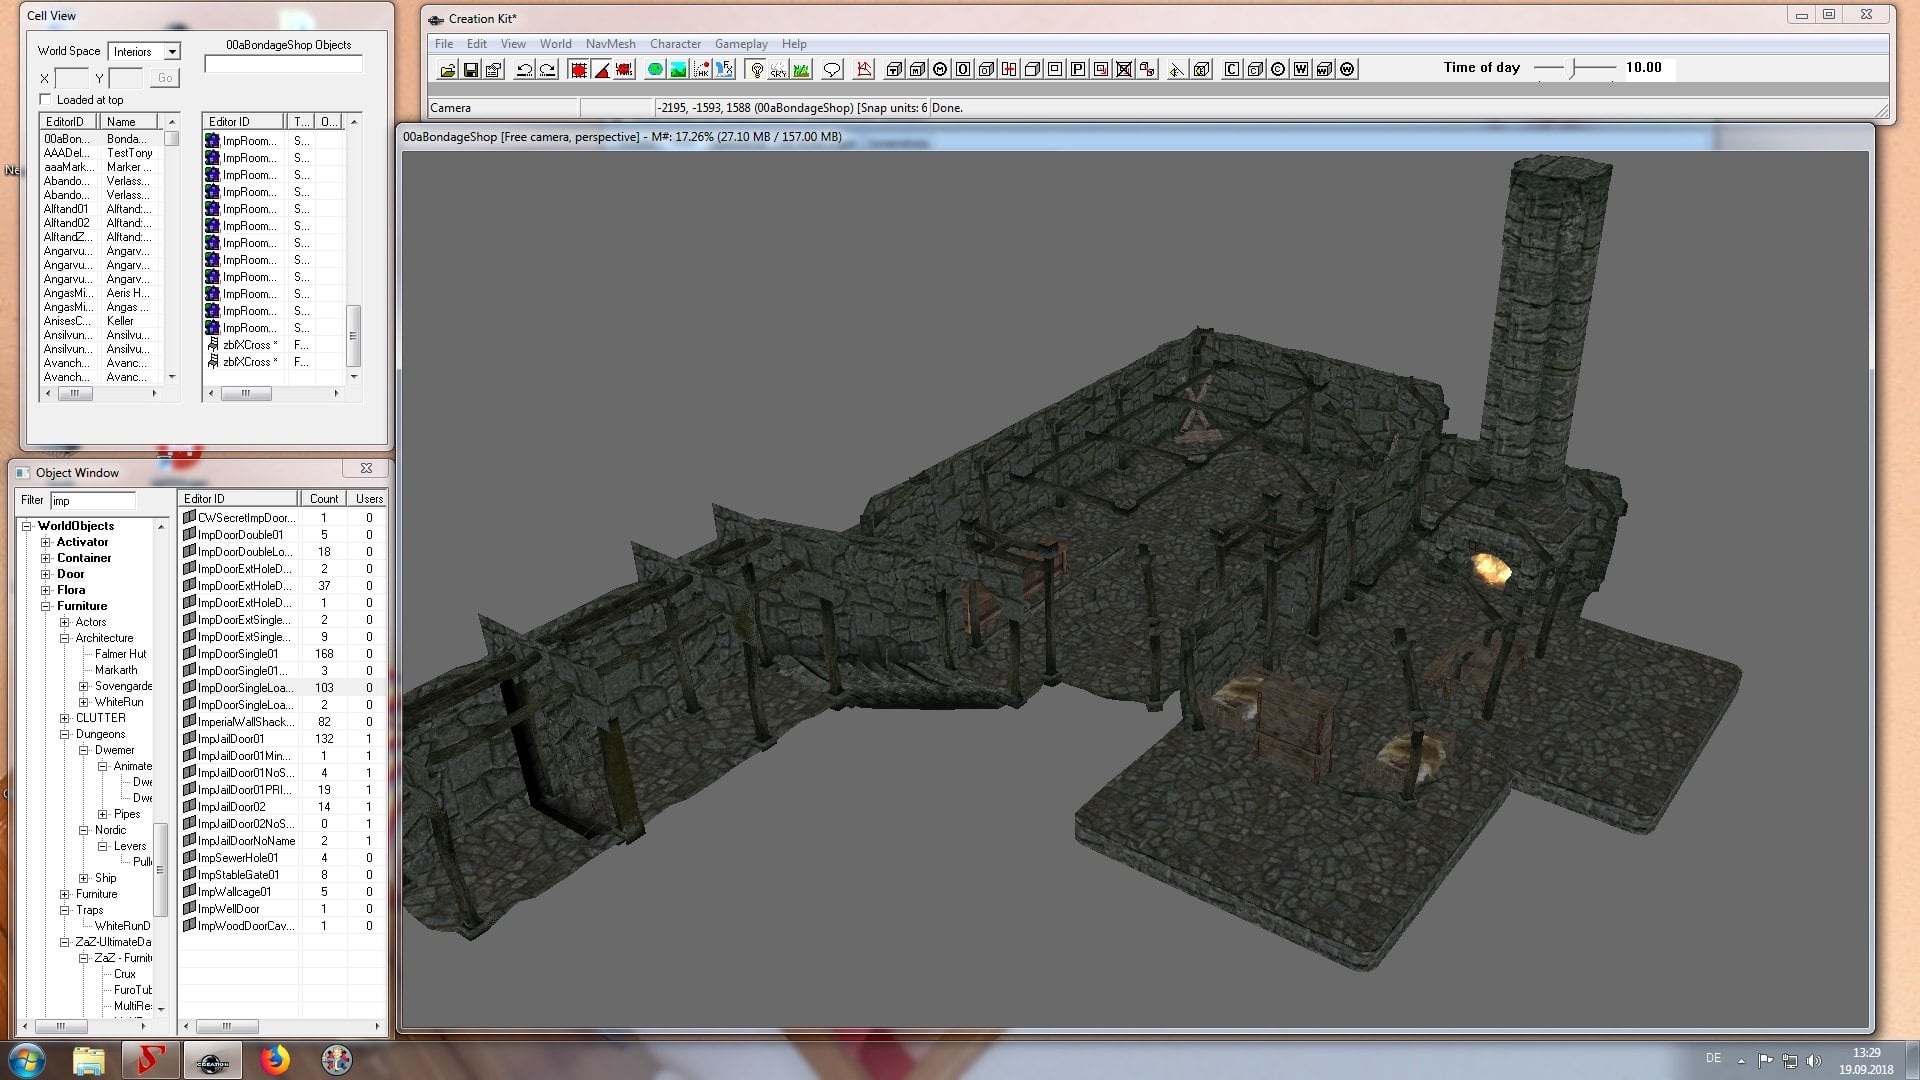1920x1080 pixels.
Task: Open the Windows Start menu
Action: pyautogui.click(x=27, y=1060)
